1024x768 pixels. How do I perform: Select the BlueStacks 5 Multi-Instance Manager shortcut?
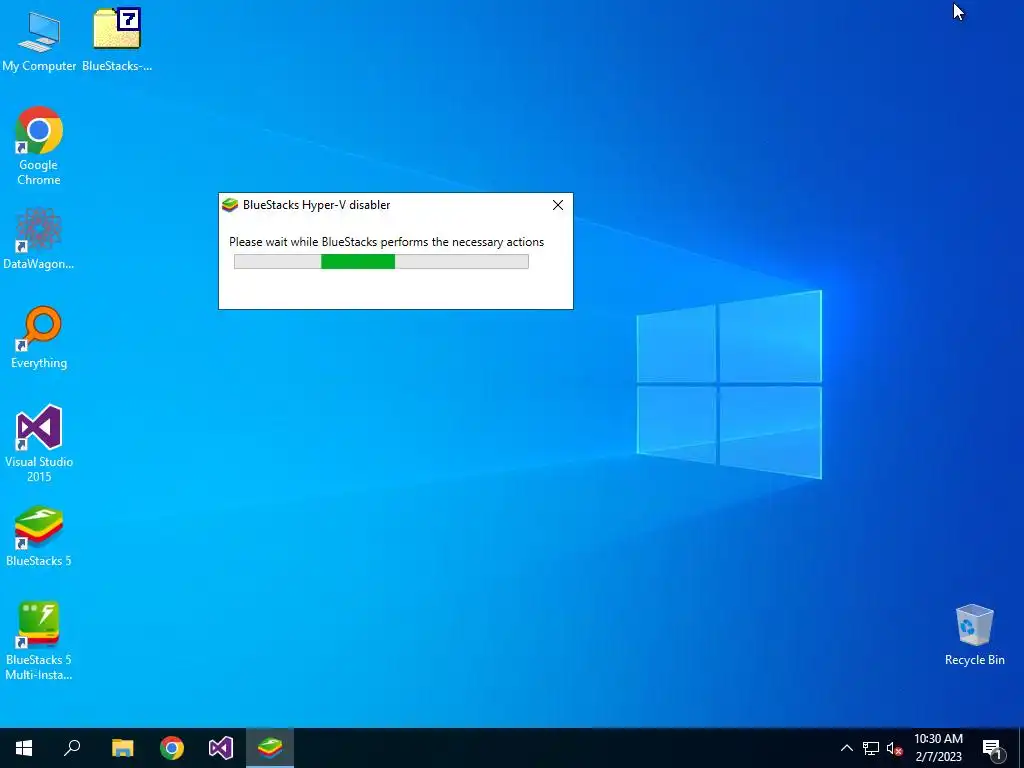tap(39, 641)
